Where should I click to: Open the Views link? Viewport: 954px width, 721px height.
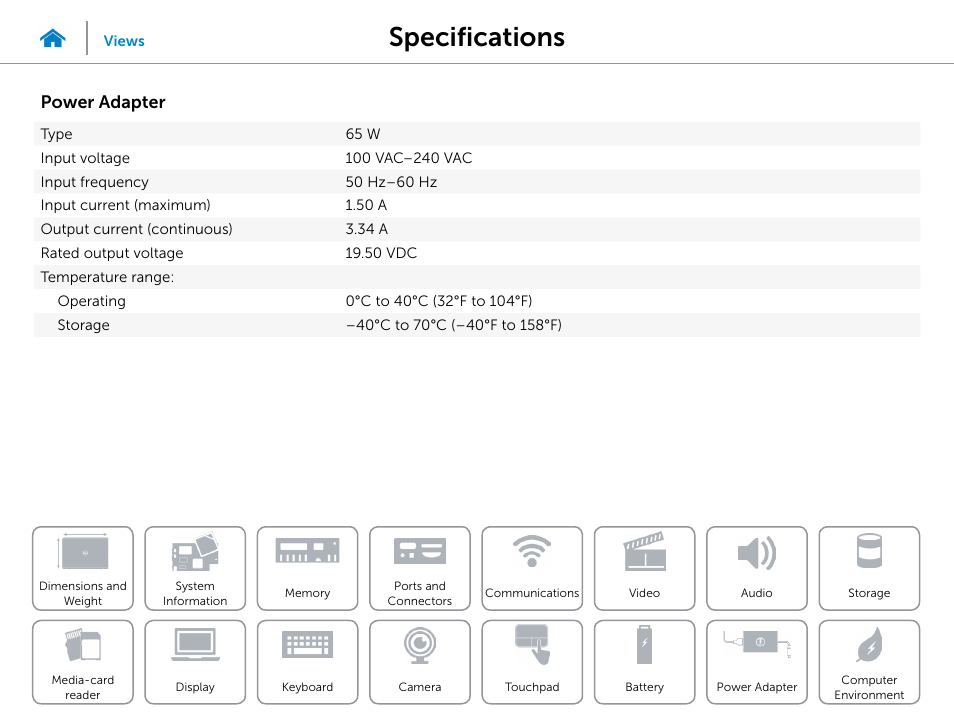(124, 41)
